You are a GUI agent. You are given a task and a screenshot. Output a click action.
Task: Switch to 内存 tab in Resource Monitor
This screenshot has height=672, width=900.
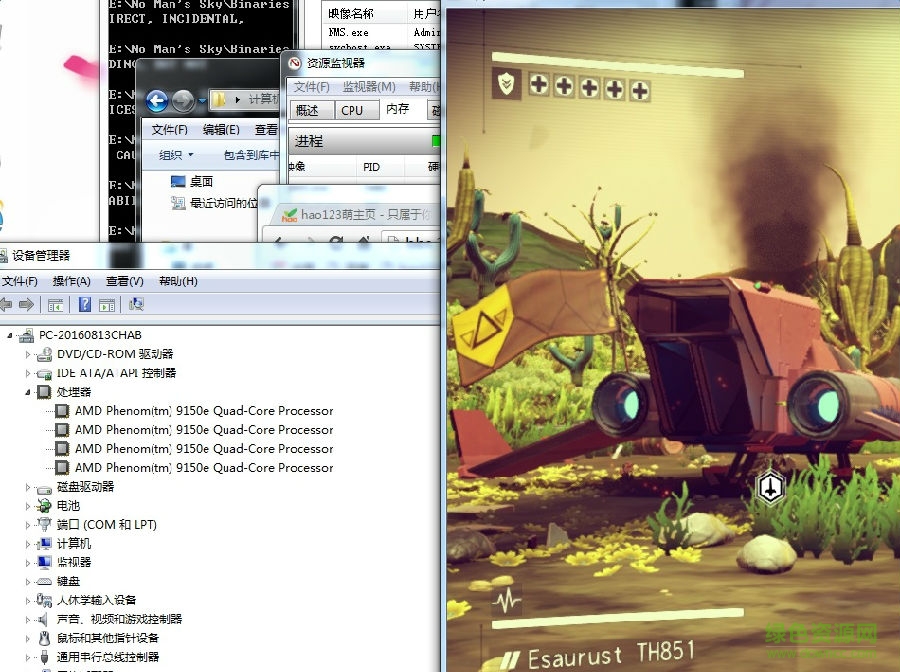[402, 109]
